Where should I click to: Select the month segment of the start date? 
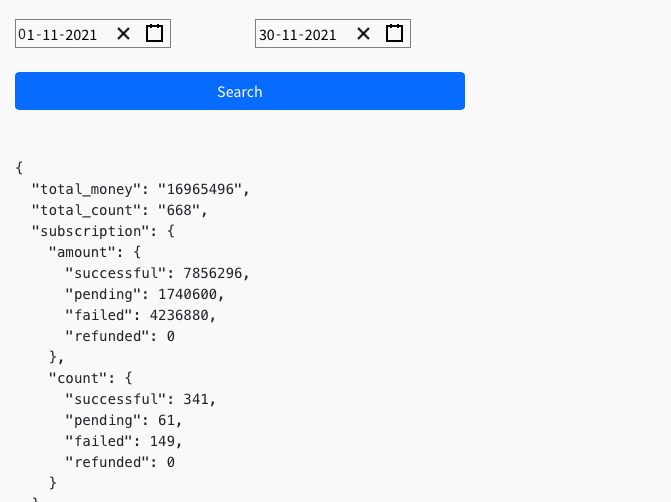pos(49,35)
